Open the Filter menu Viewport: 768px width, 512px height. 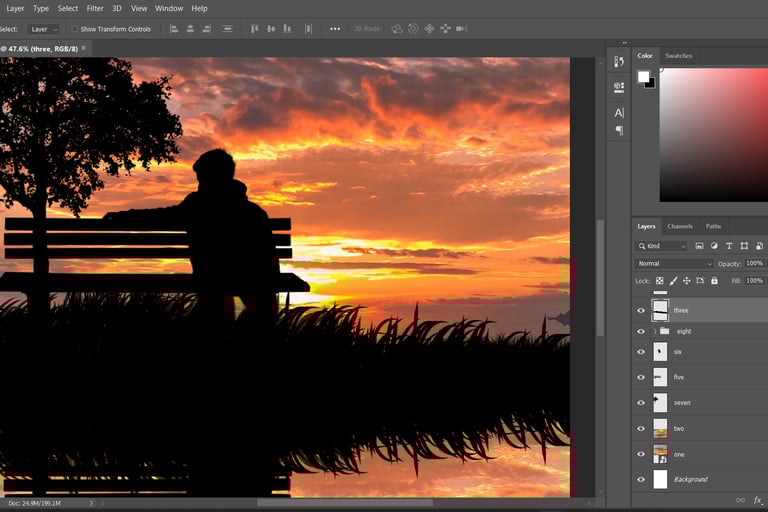95,8
